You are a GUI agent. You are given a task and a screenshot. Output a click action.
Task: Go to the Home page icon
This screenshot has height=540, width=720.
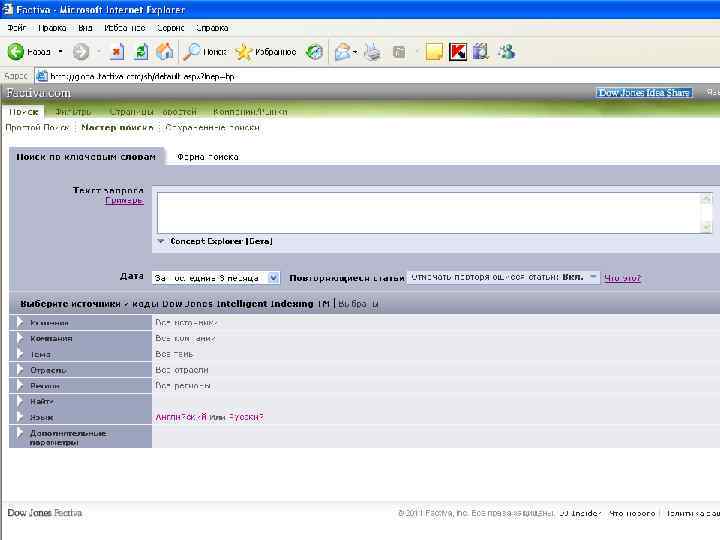pyautogui.click(x=165, y=51)
